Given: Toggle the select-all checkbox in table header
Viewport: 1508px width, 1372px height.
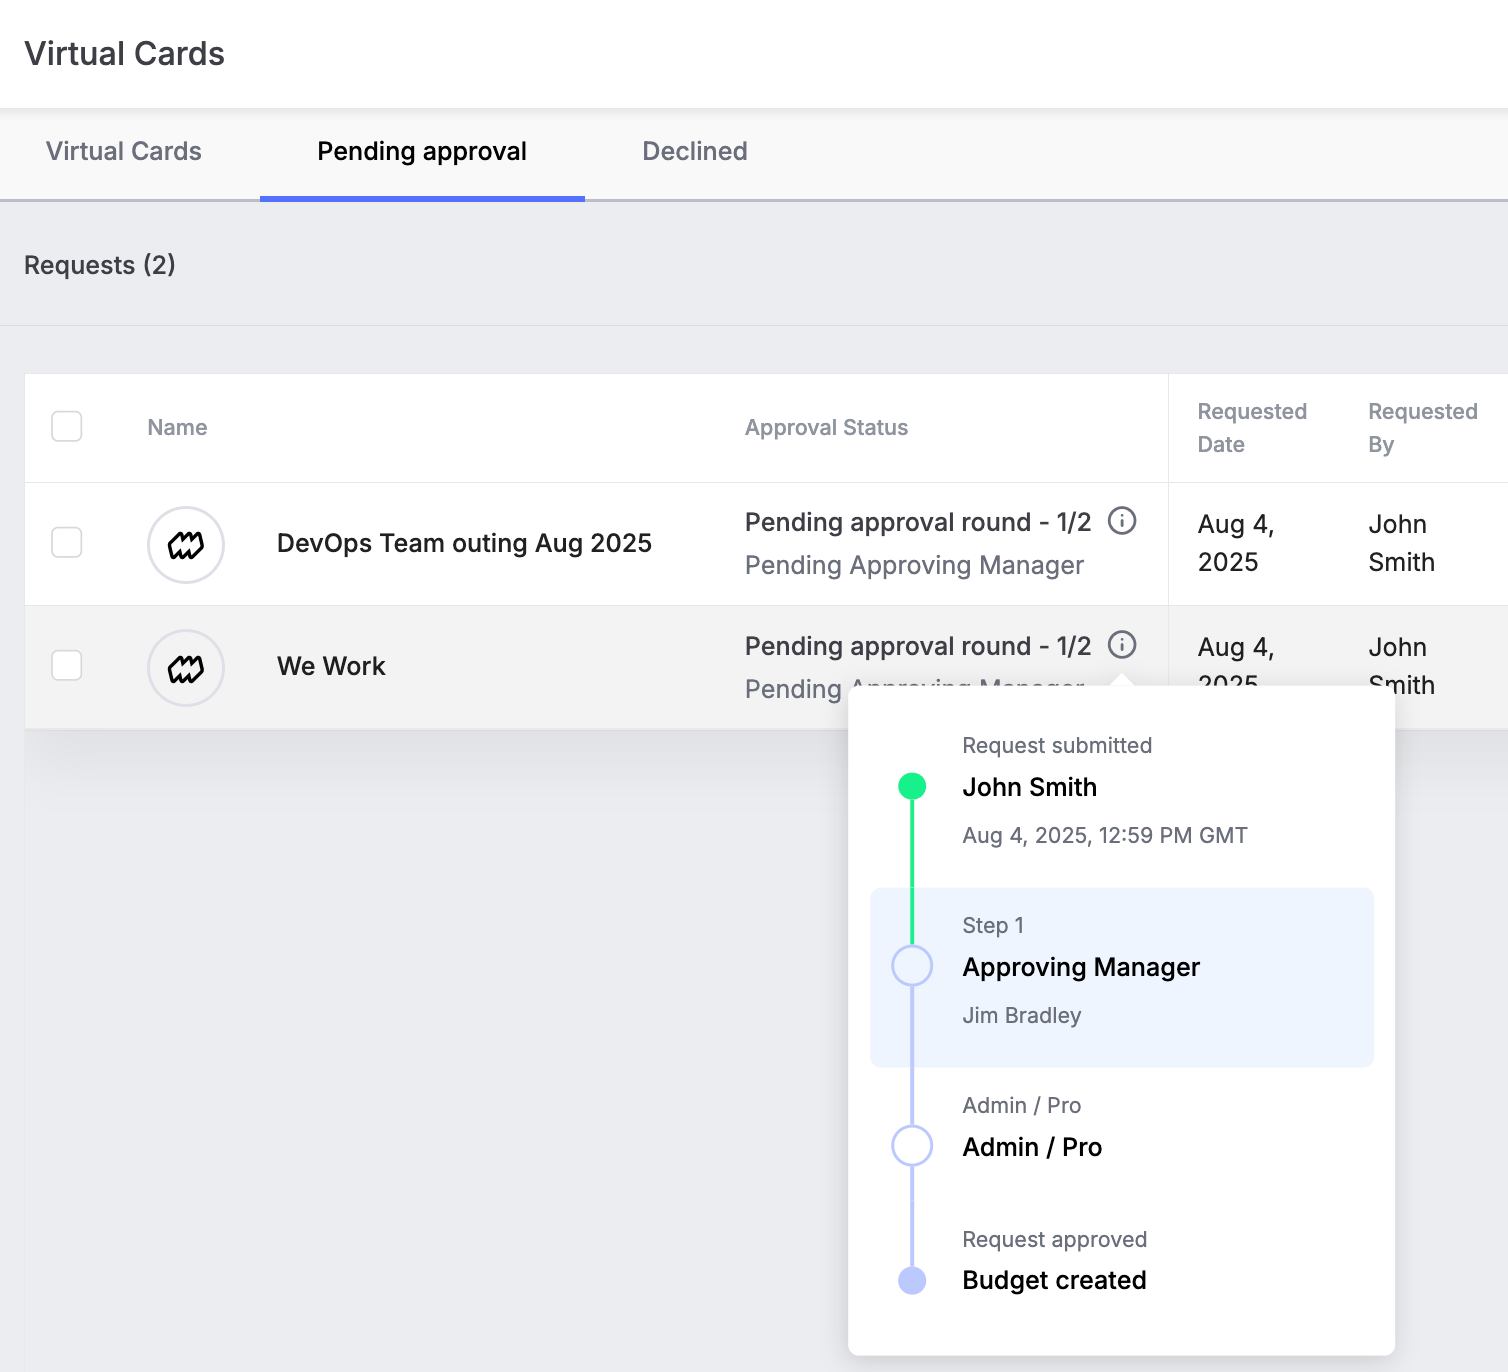Looking at the screenshot, I should [67, 426].
